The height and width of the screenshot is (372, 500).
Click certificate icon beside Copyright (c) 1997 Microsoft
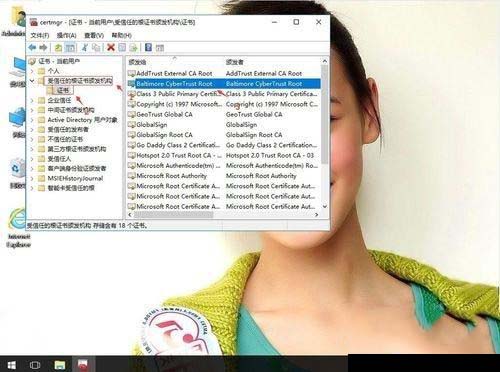click(x=132, y=104)
